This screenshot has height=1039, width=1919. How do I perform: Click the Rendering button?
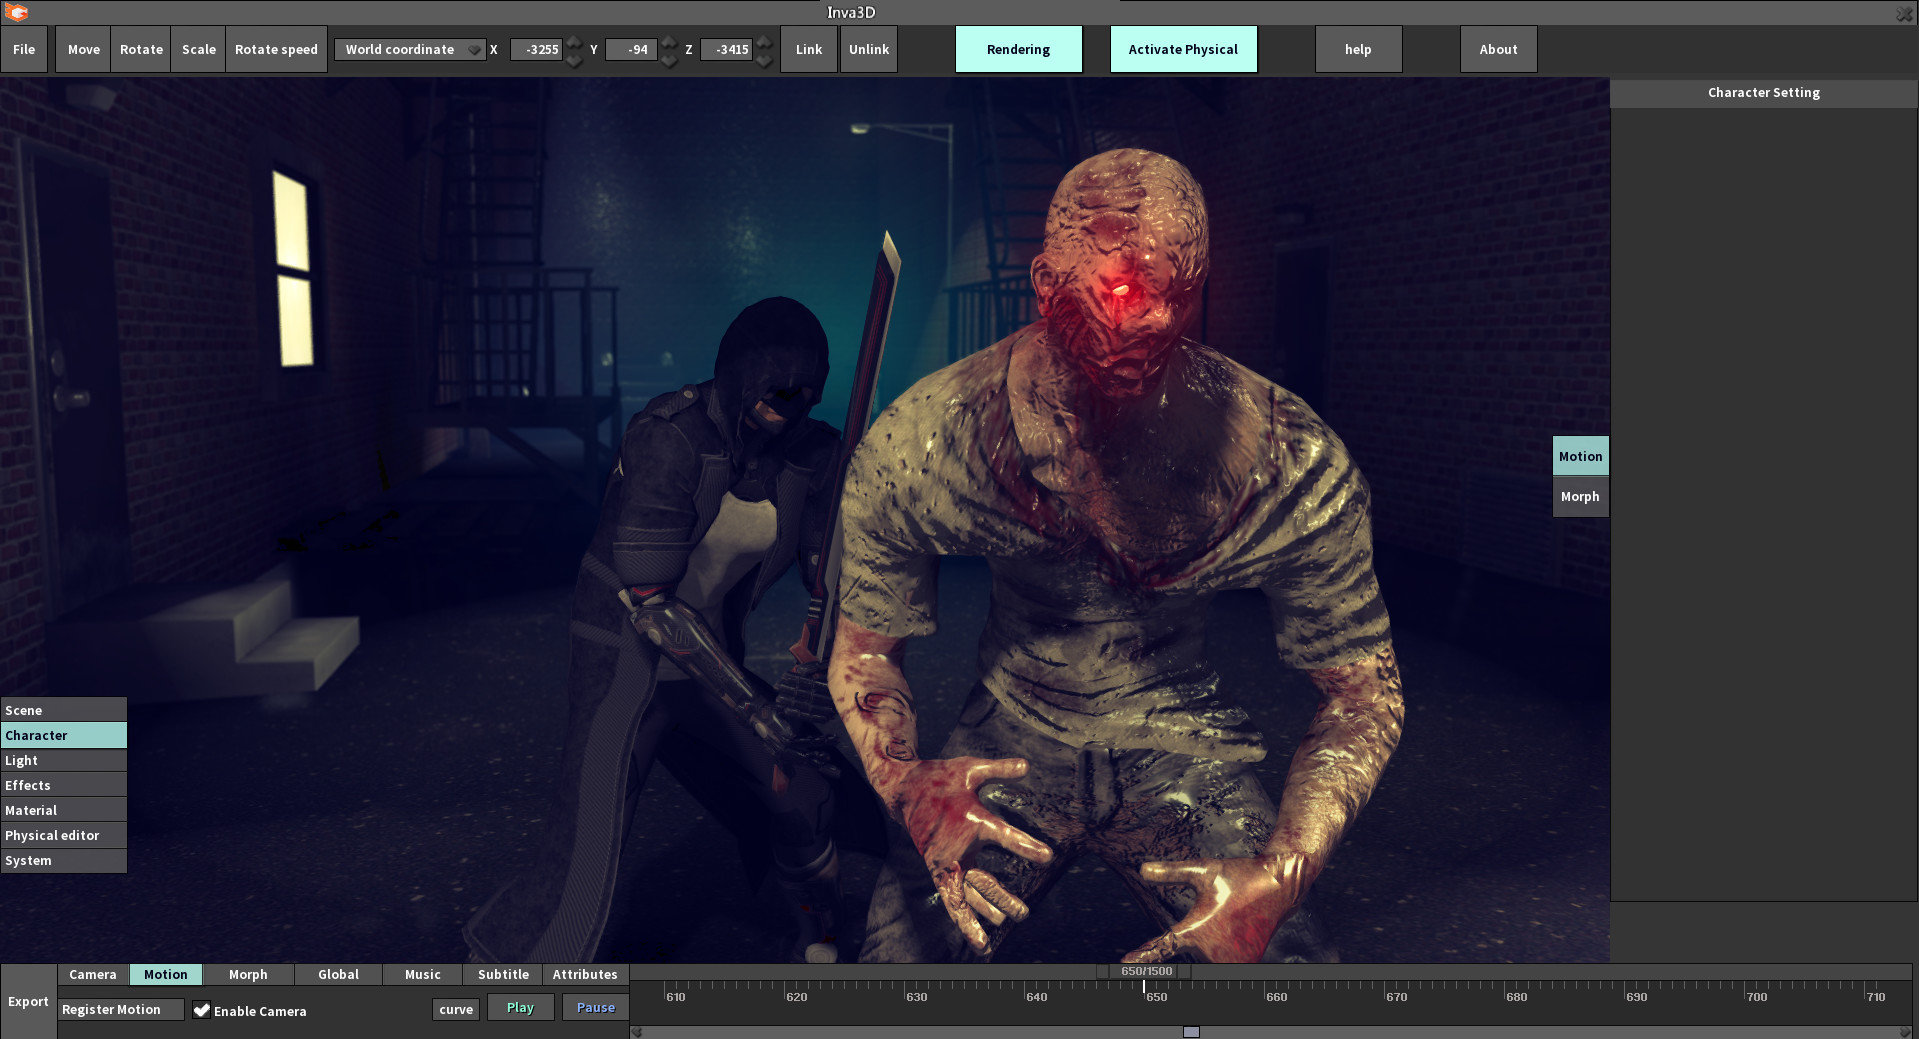[1018, 48]
